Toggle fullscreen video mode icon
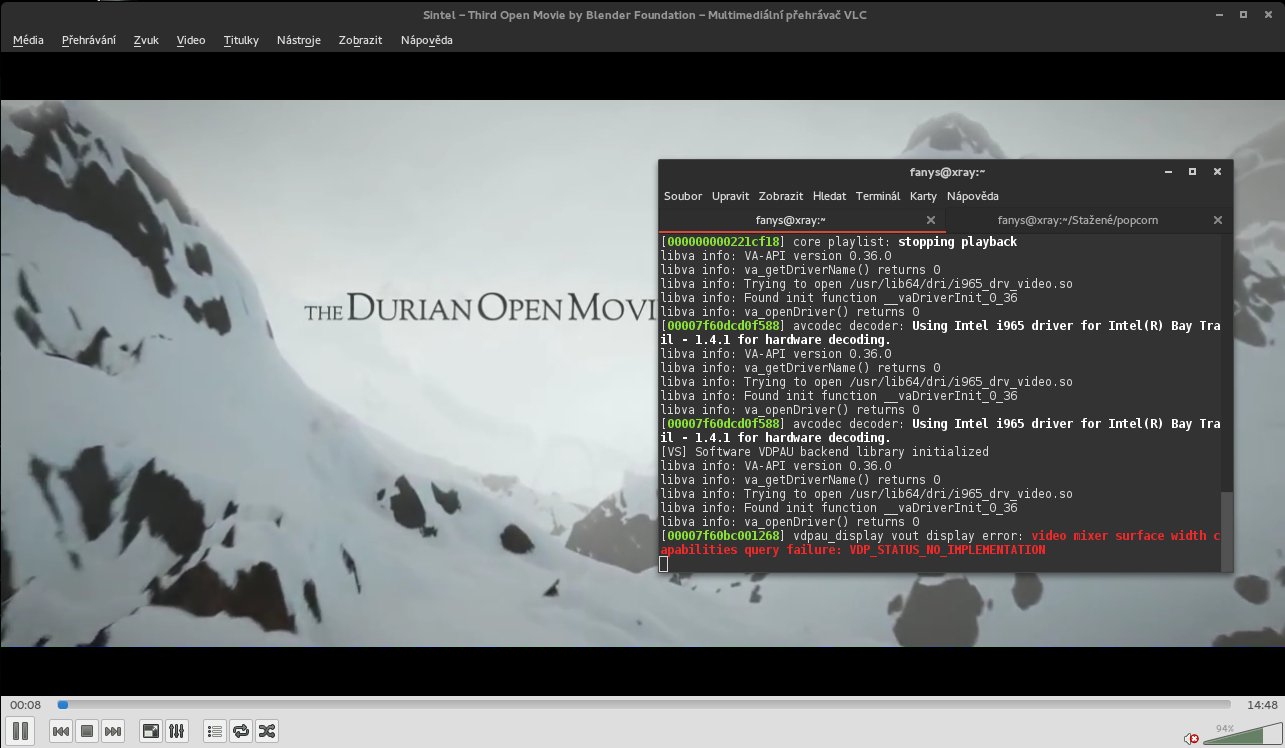 (150, 731)
